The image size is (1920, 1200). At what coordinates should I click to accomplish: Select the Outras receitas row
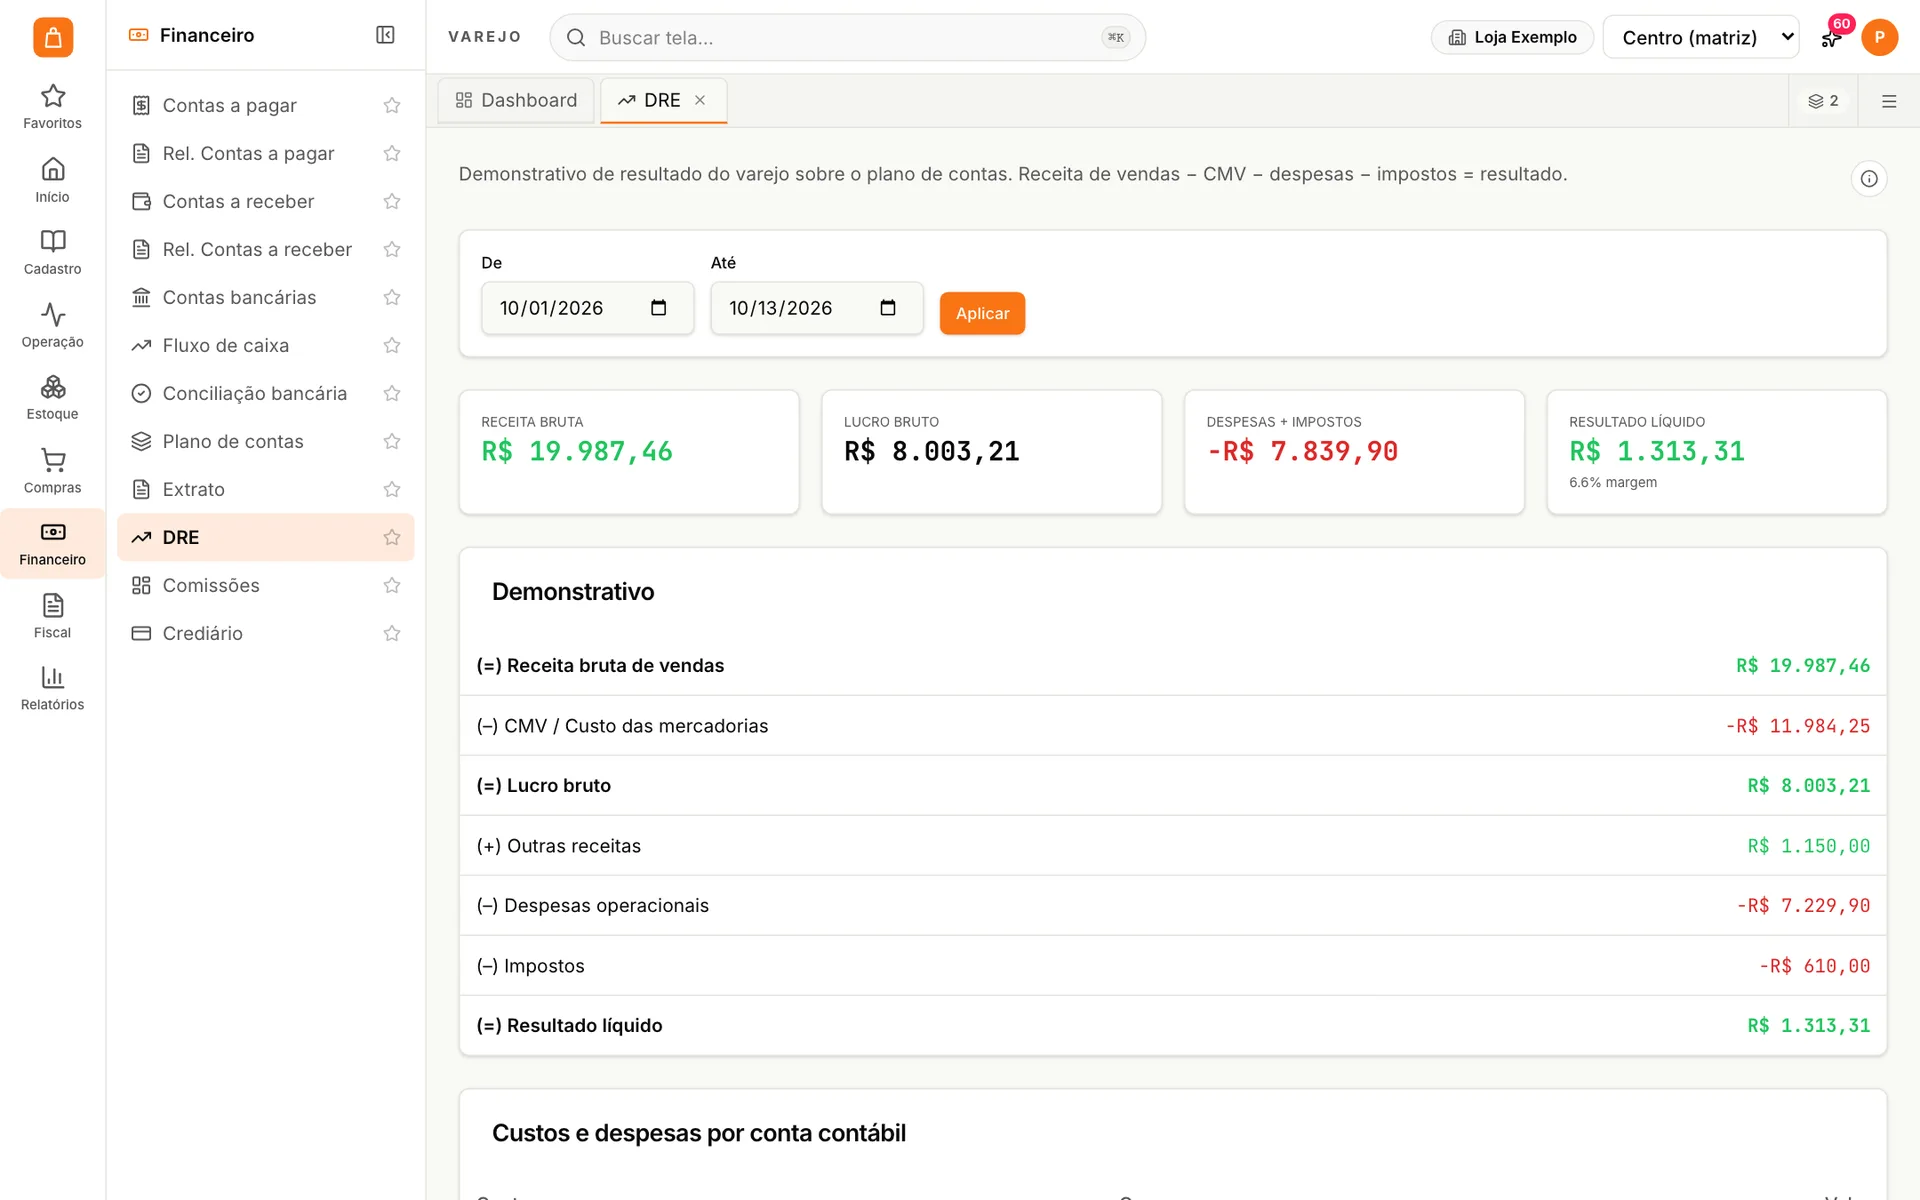point(1173,846)
